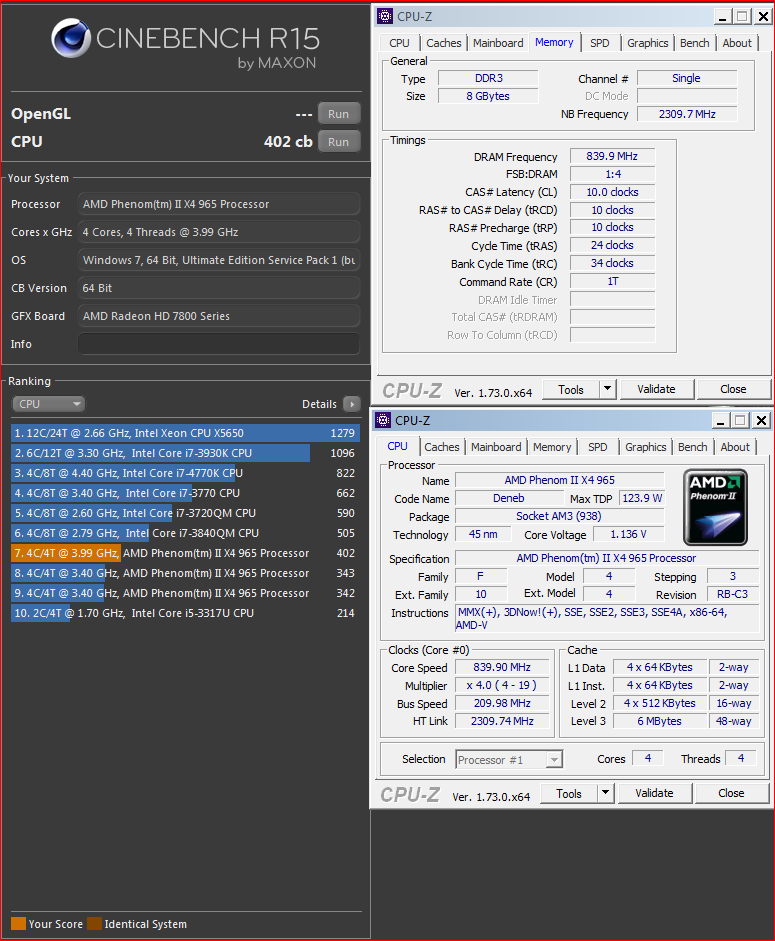775x941 pixels.
Task: Click the CPU-Z icon in the Memory window title bar
Action: 384,16
